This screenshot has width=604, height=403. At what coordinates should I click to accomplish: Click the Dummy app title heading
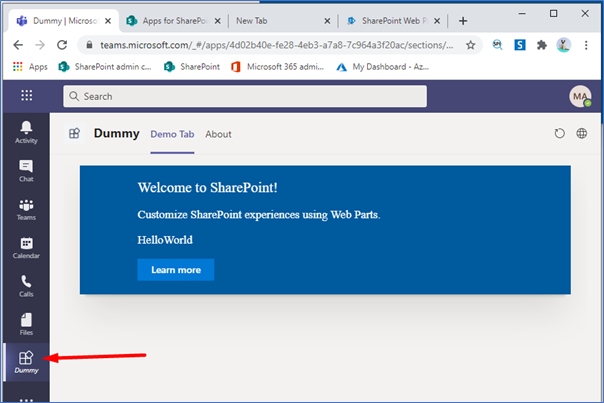point(116,133)
